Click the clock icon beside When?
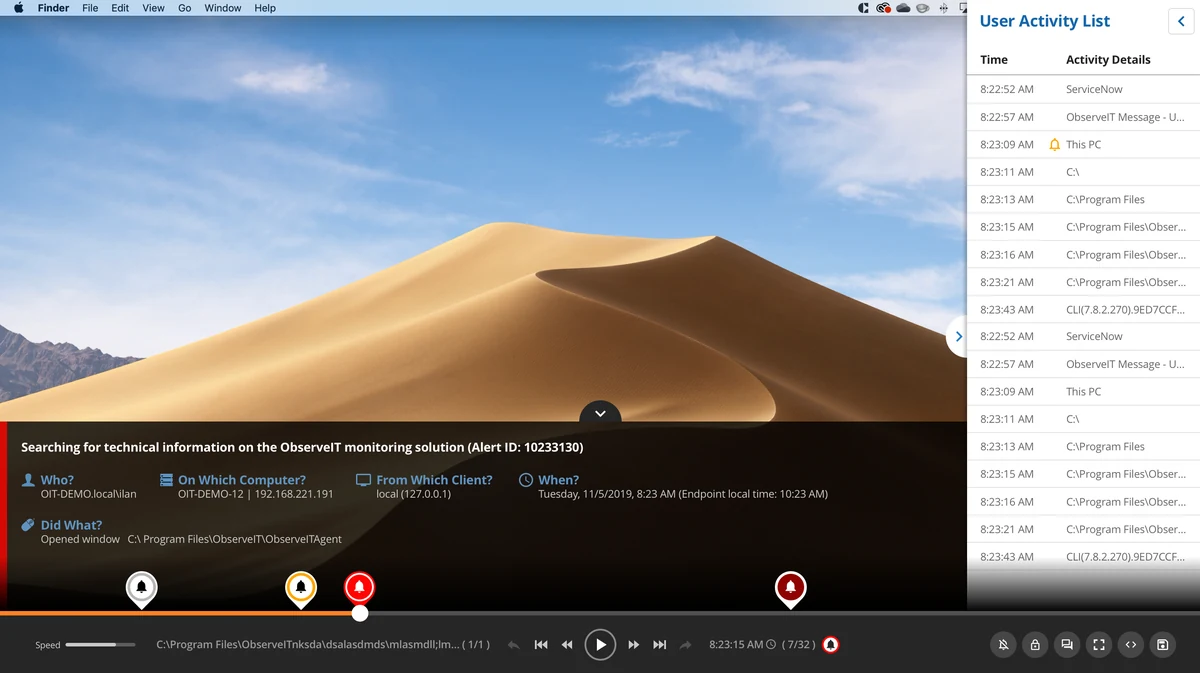The width and height of the screenshot is (1200, 673). point(526,480)
